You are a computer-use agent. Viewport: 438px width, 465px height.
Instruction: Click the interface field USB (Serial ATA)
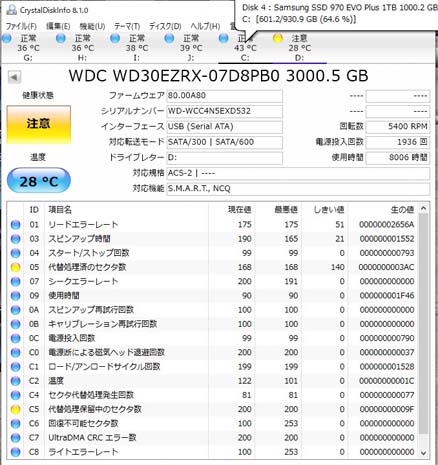[225, 127]
